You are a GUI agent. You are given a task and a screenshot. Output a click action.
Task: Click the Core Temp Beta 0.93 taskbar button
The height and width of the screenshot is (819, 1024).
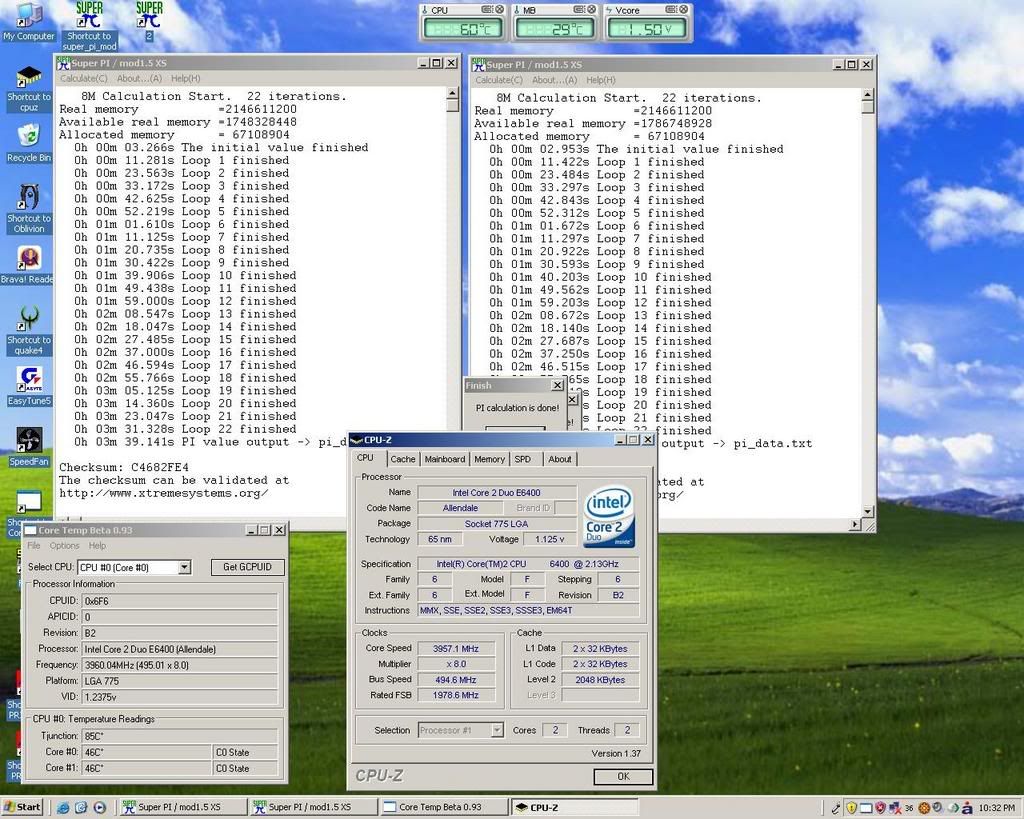point(444,807)
